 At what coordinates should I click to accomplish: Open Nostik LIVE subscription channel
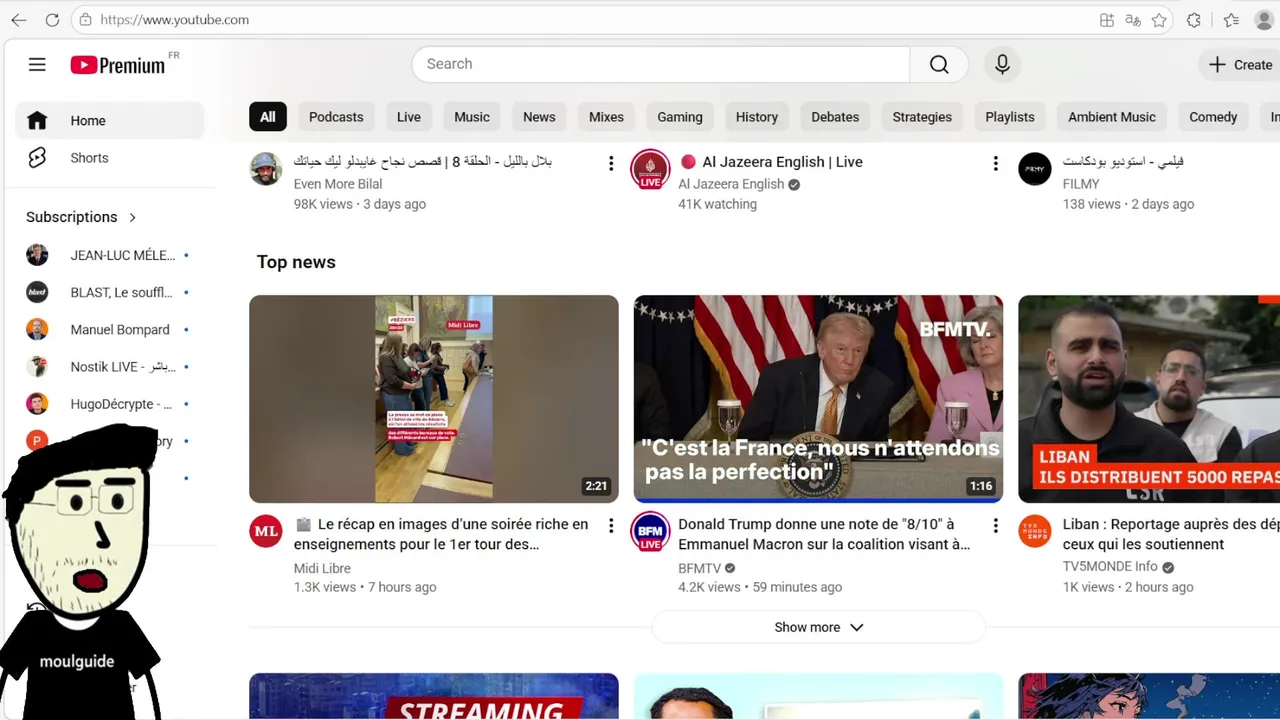point(110,366)
